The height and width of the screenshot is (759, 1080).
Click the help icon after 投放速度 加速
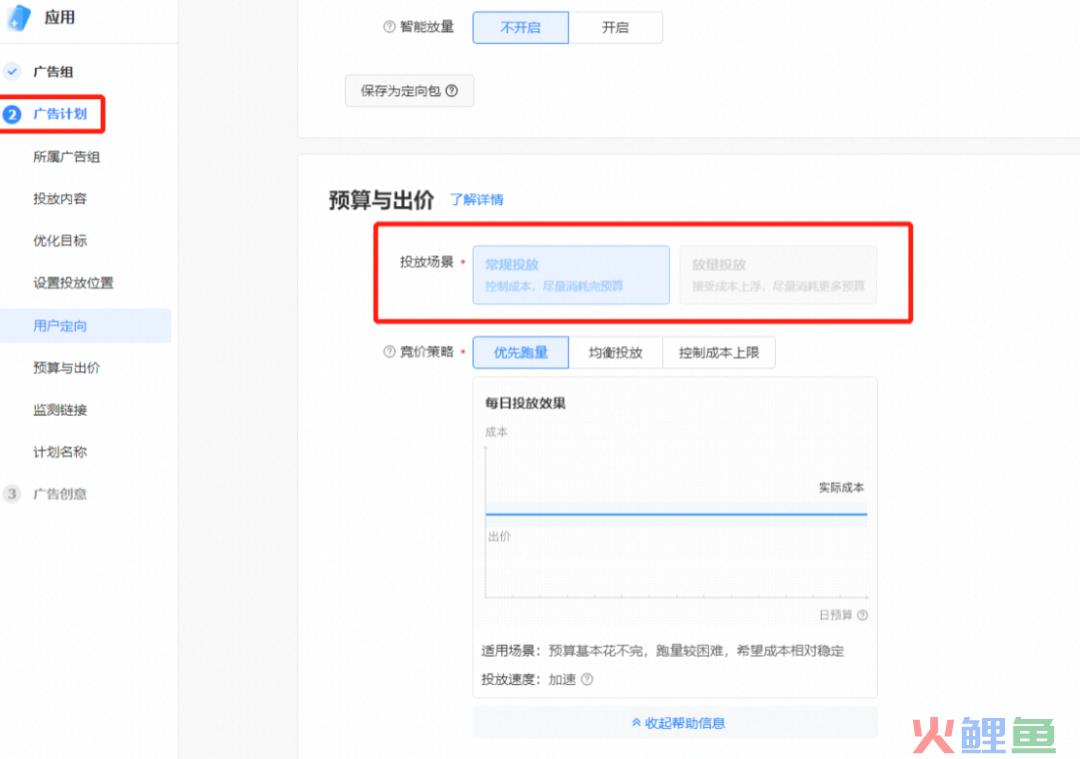coord(587,679)
